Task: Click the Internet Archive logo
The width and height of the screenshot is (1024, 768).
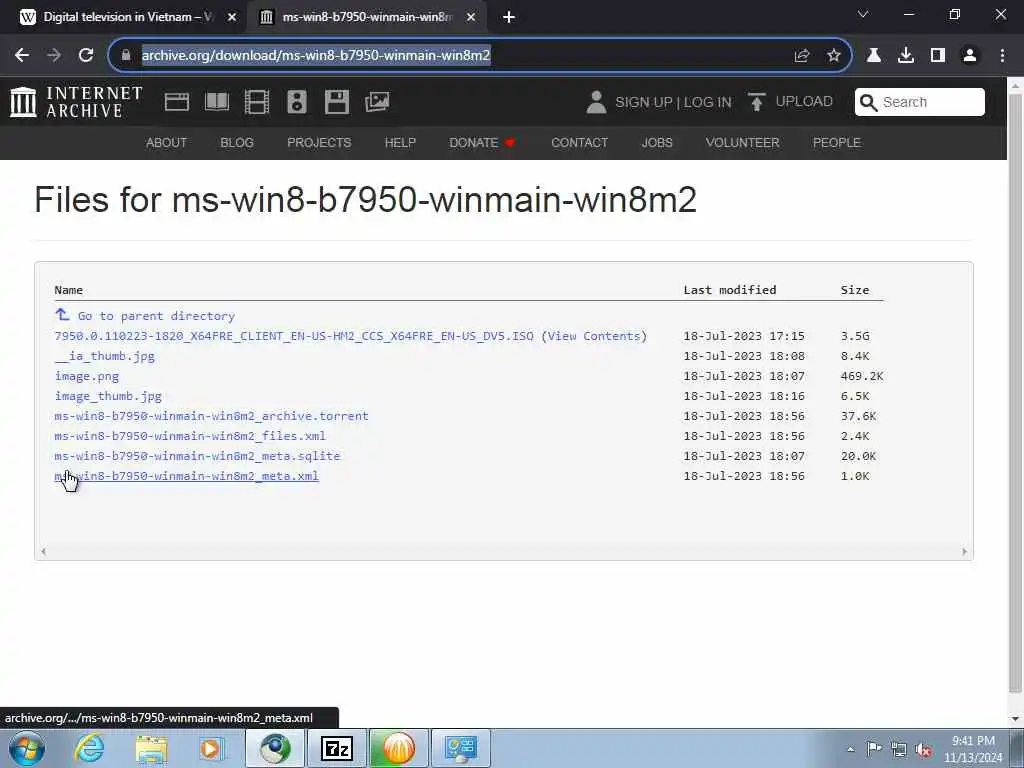Action: click(76, 102)
